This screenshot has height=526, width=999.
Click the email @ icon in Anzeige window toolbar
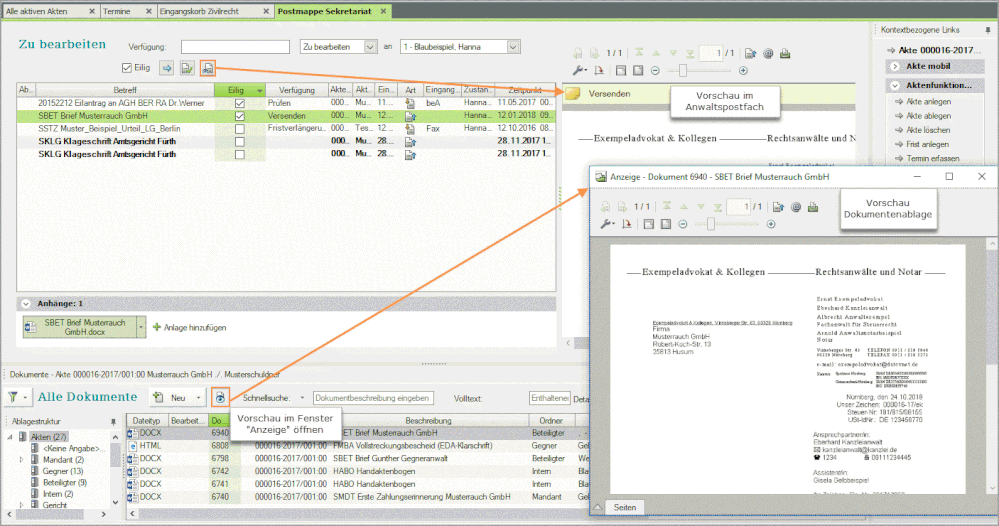(797, 206)
